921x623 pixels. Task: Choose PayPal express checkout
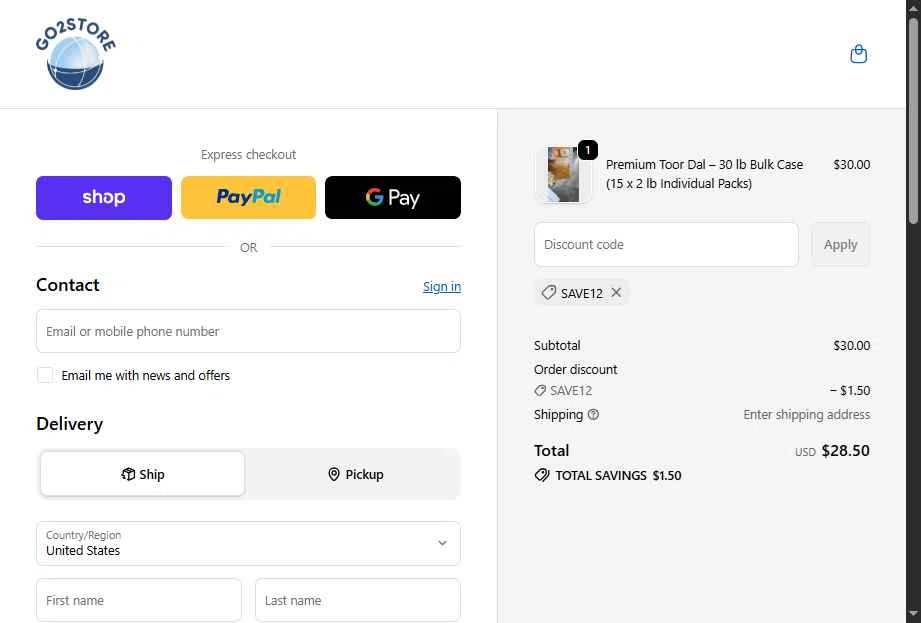tap(248, 197)
